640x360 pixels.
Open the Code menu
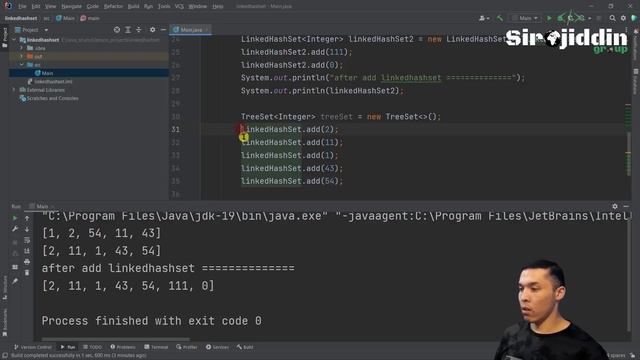click(x=93, y=7)
